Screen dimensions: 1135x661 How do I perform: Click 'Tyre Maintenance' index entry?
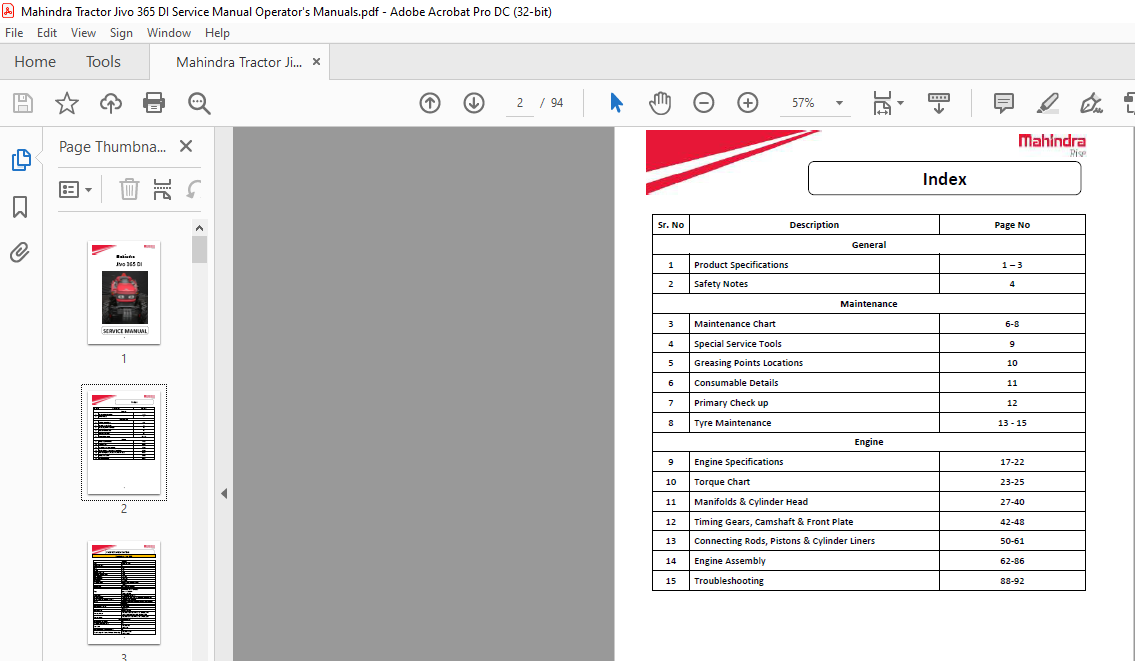(732, 423)
